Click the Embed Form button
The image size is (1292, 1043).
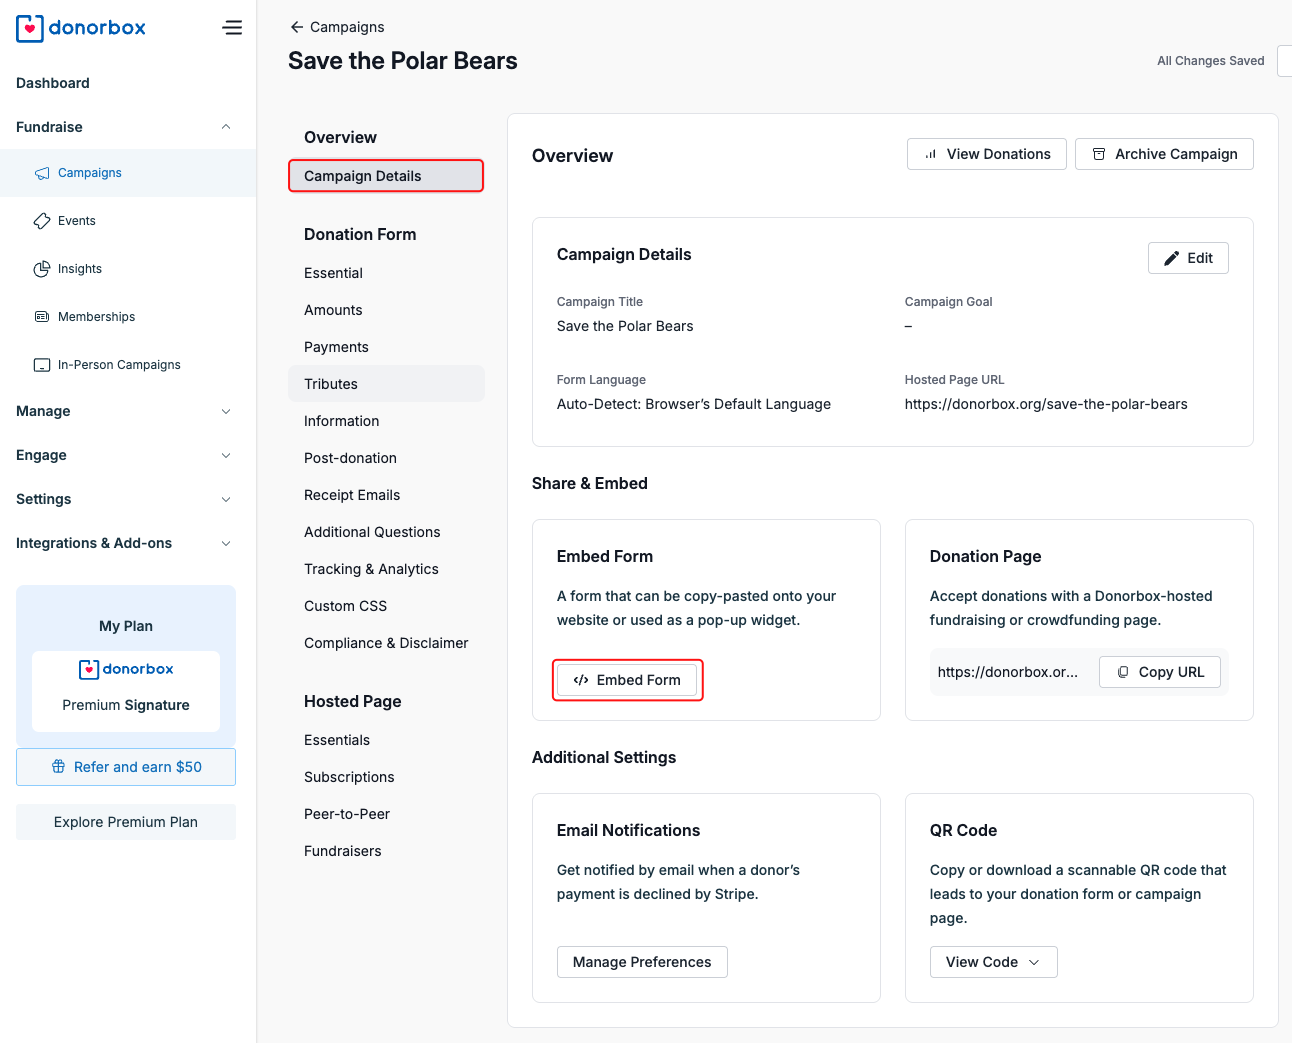click(x=627, y=680)
